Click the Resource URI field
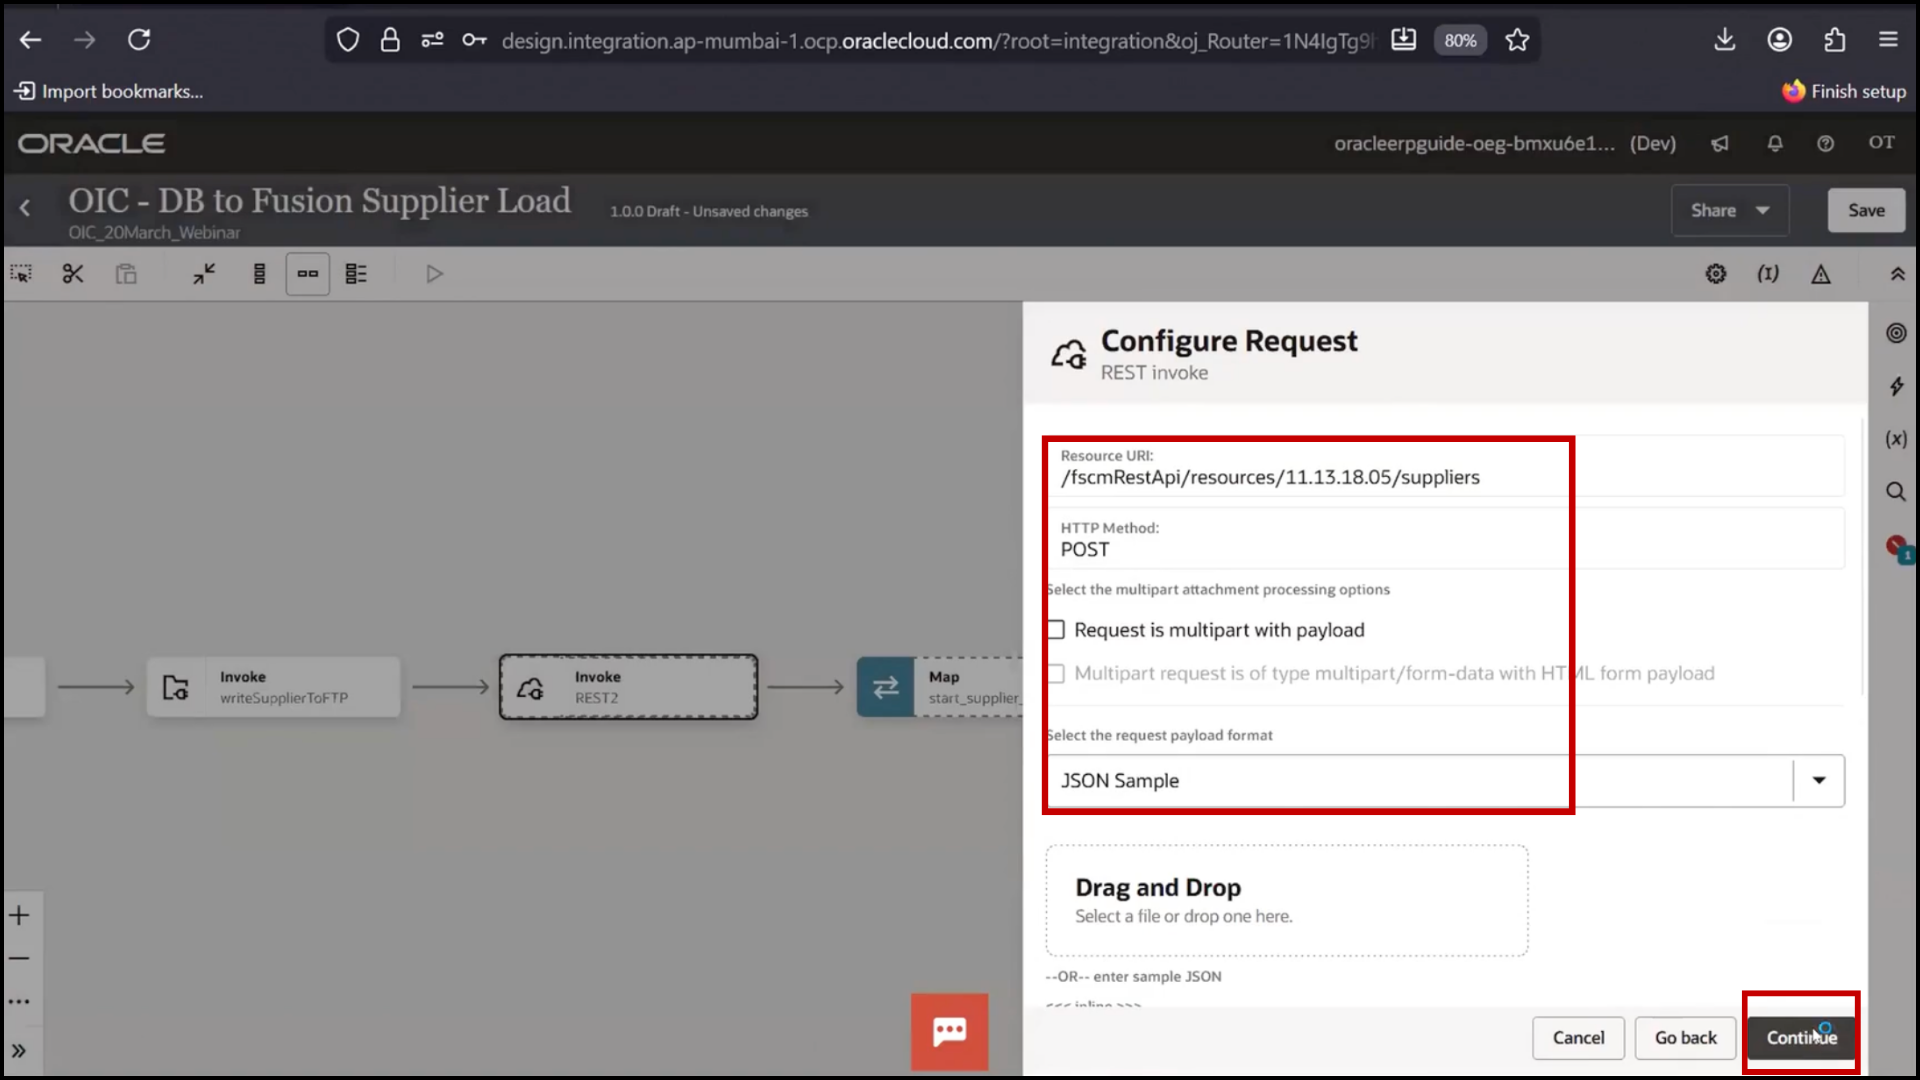 coord(1445,467)
